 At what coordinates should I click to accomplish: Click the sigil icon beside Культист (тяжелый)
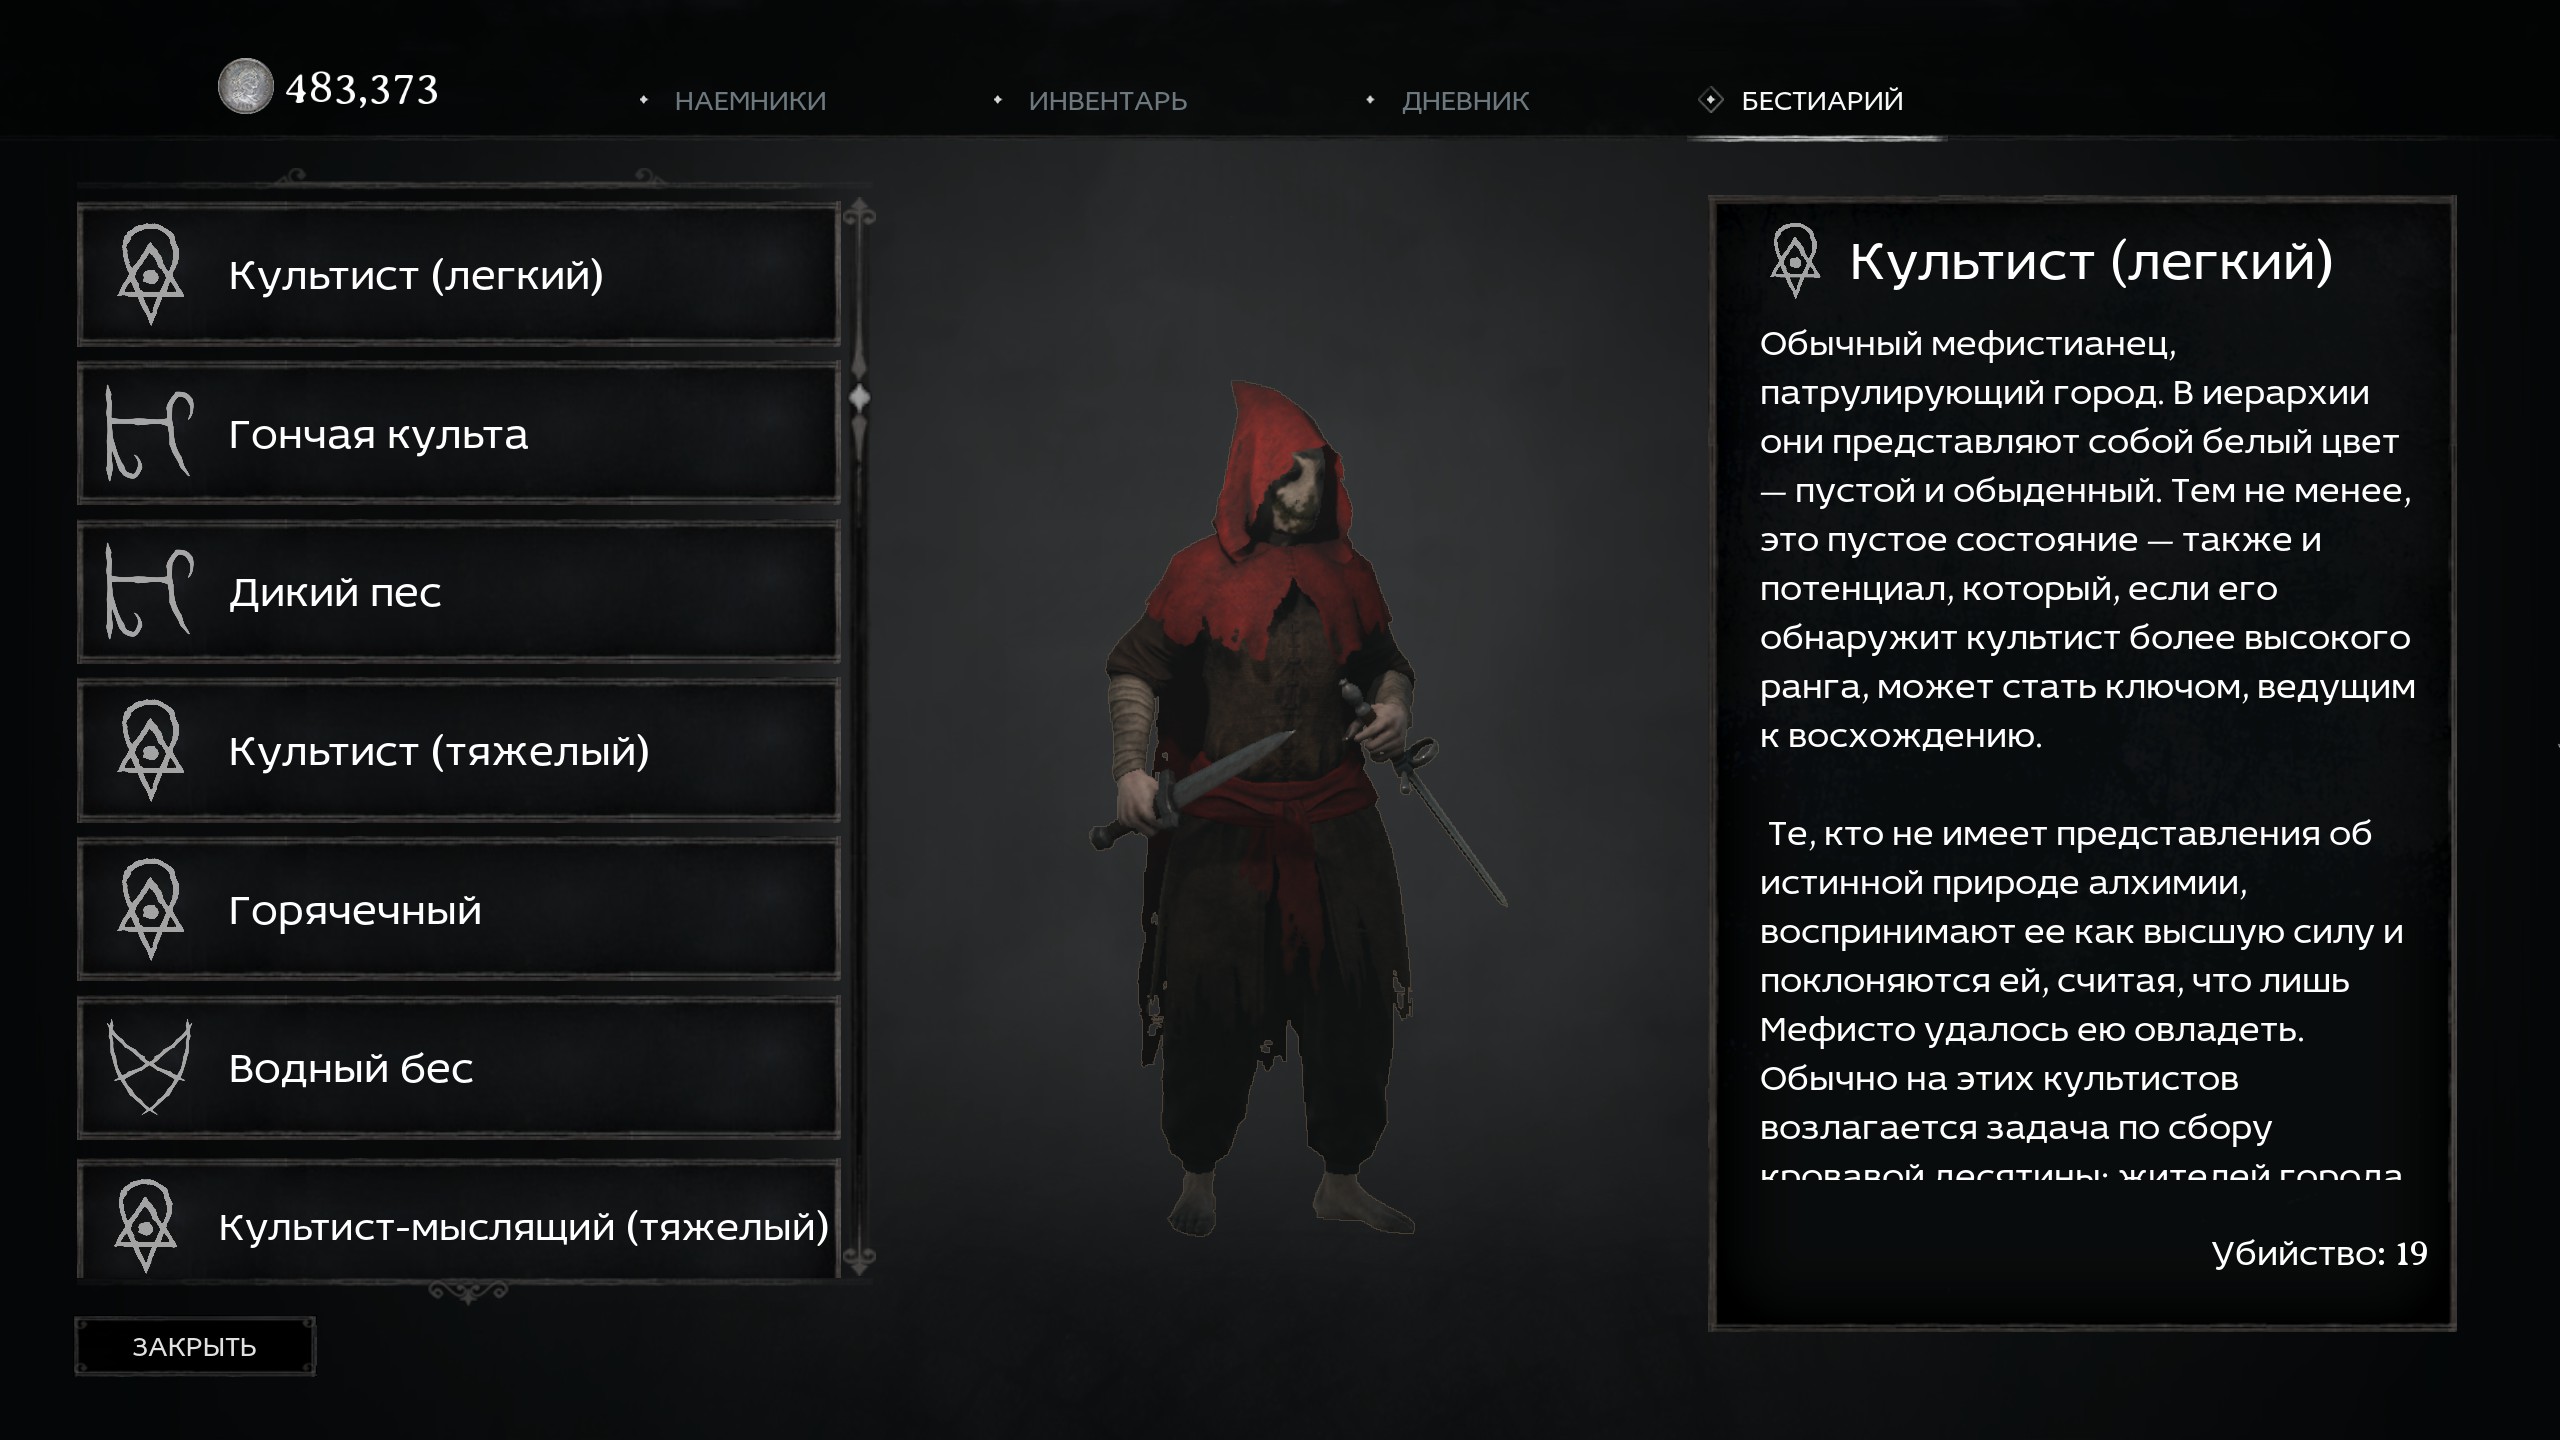pos(151,750)
